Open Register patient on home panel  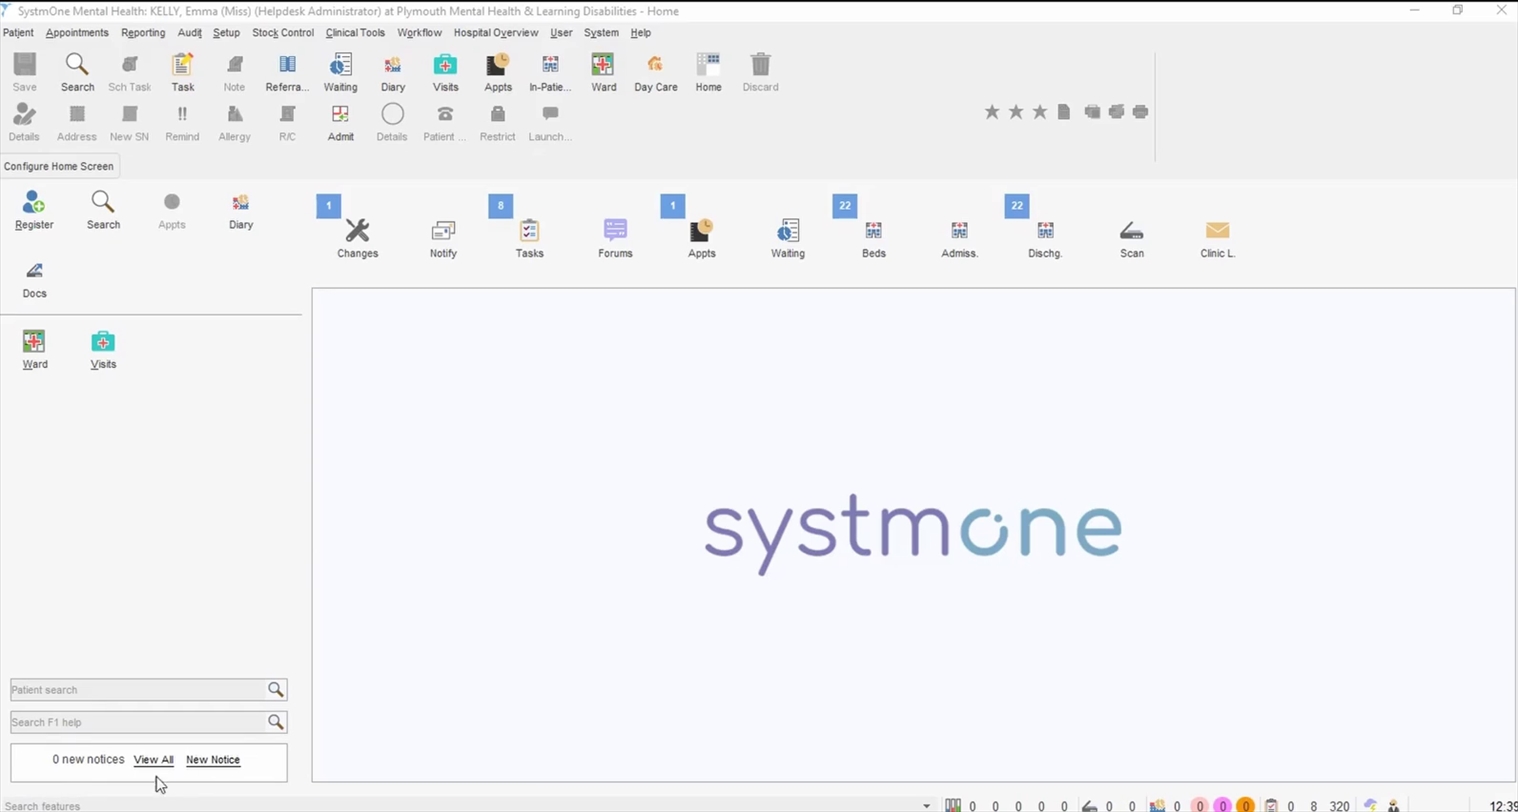pos(34,210)
